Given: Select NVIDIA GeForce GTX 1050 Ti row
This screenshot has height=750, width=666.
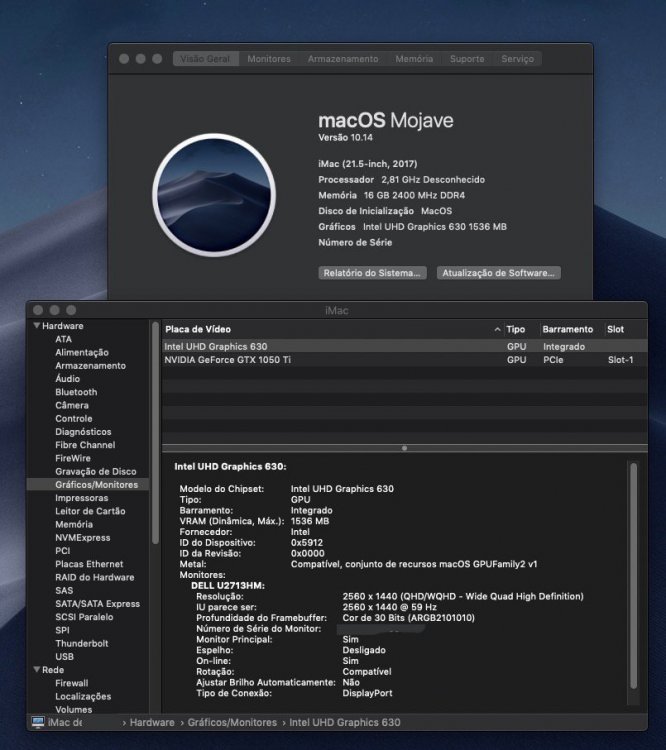Looking at the screenshot, I should pos(405,360).
